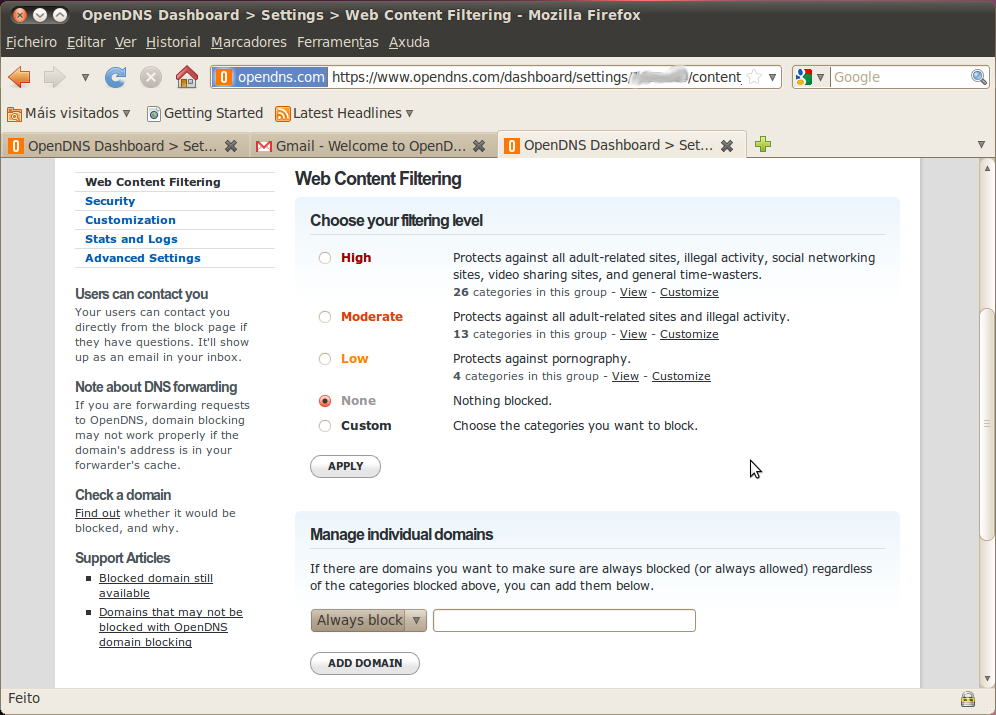
Task: Click the address bar URL text
Action: [x=537, y=77]
